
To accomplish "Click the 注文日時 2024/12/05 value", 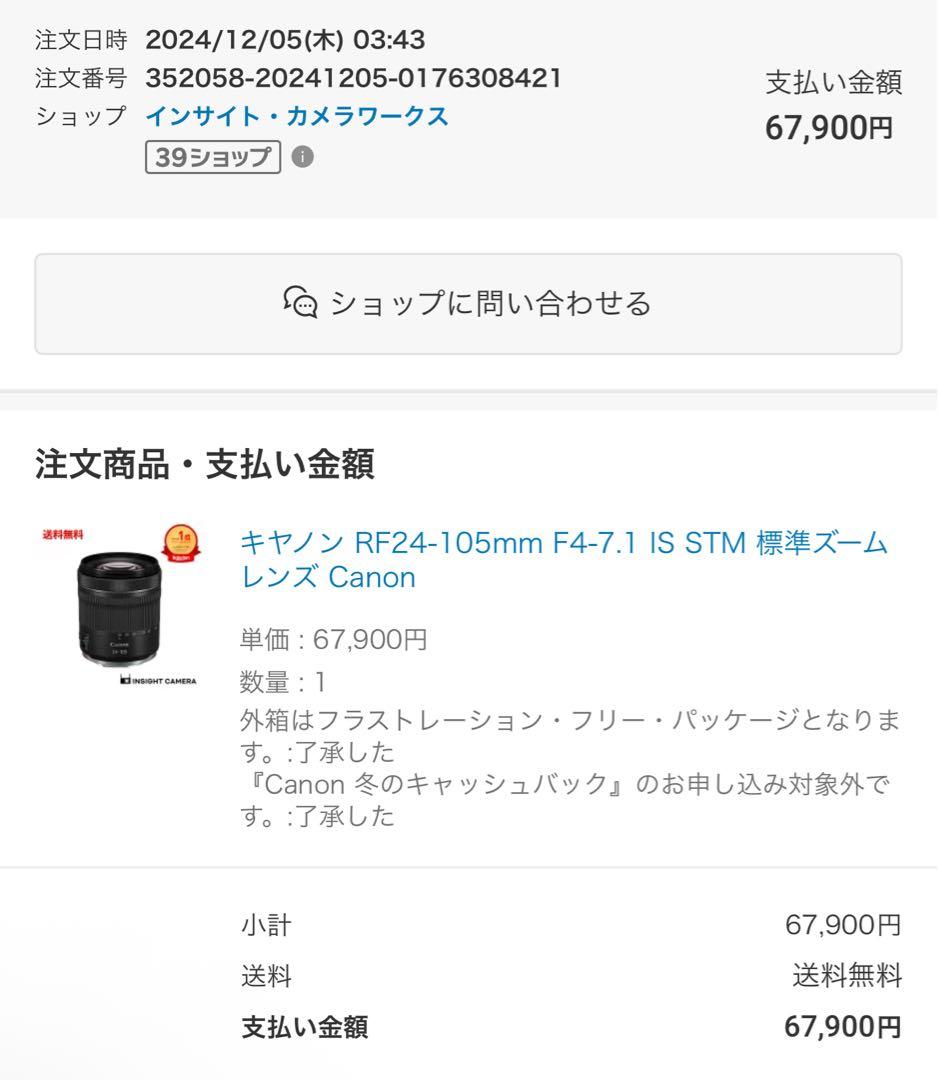I will coord(286,38).
